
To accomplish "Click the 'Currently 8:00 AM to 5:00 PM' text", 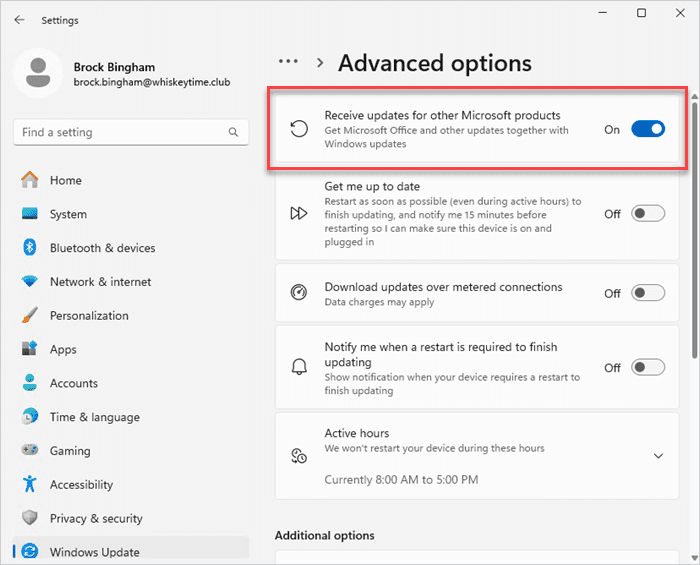I will pyautogui.click(x=401, y=479).
